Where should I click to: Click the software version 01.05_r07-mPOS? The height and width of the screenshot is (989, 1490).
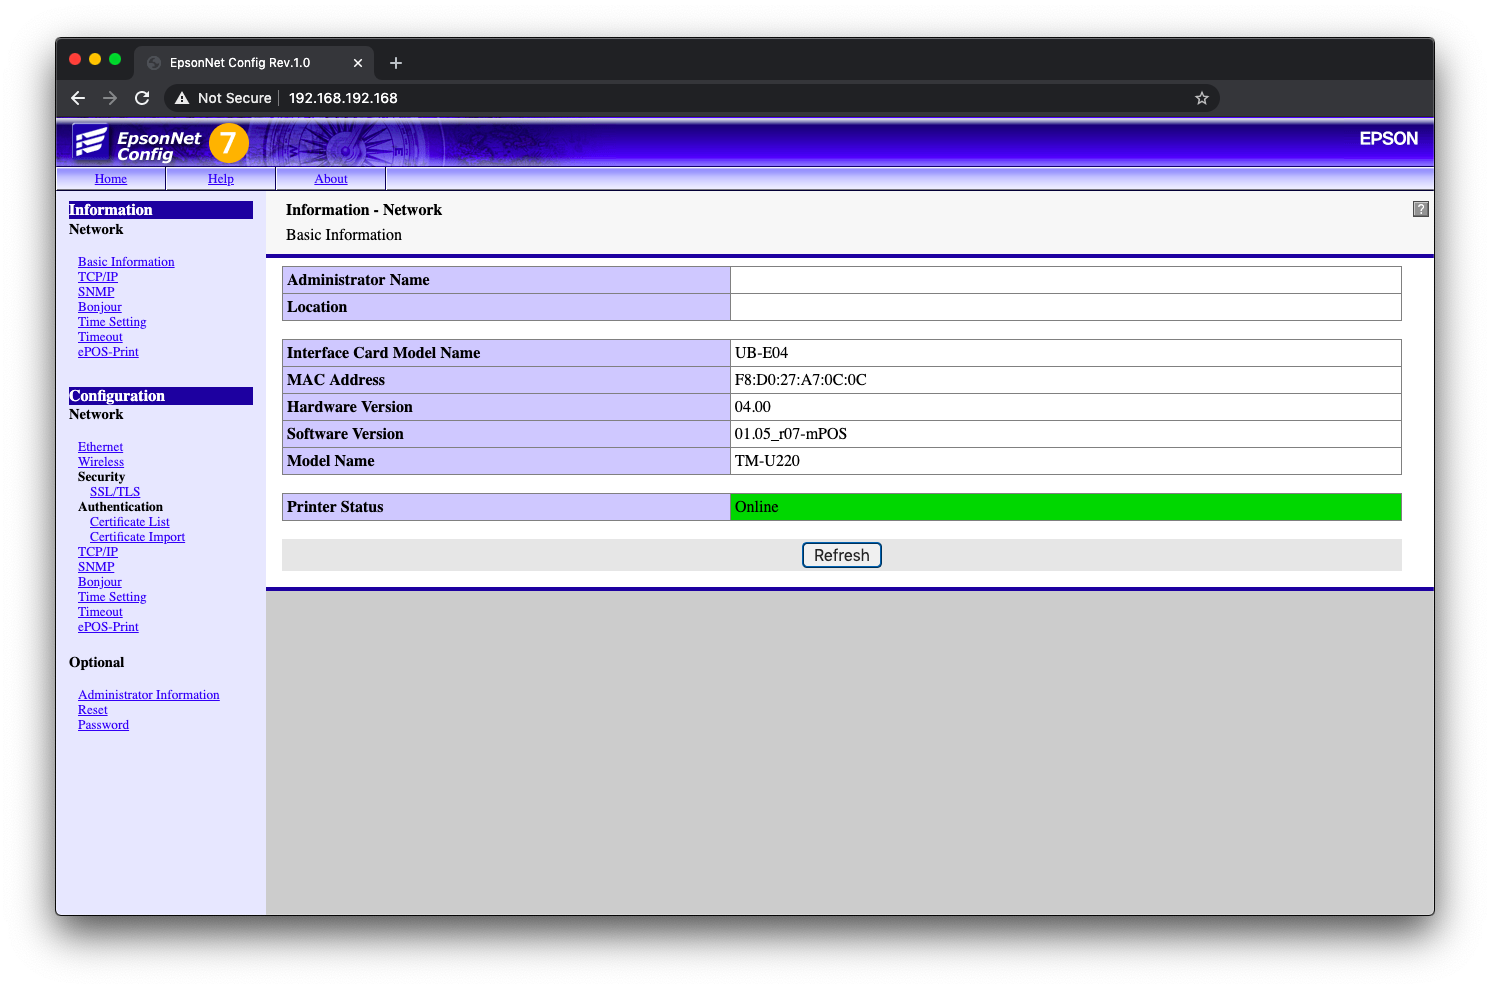pos(791,434)
